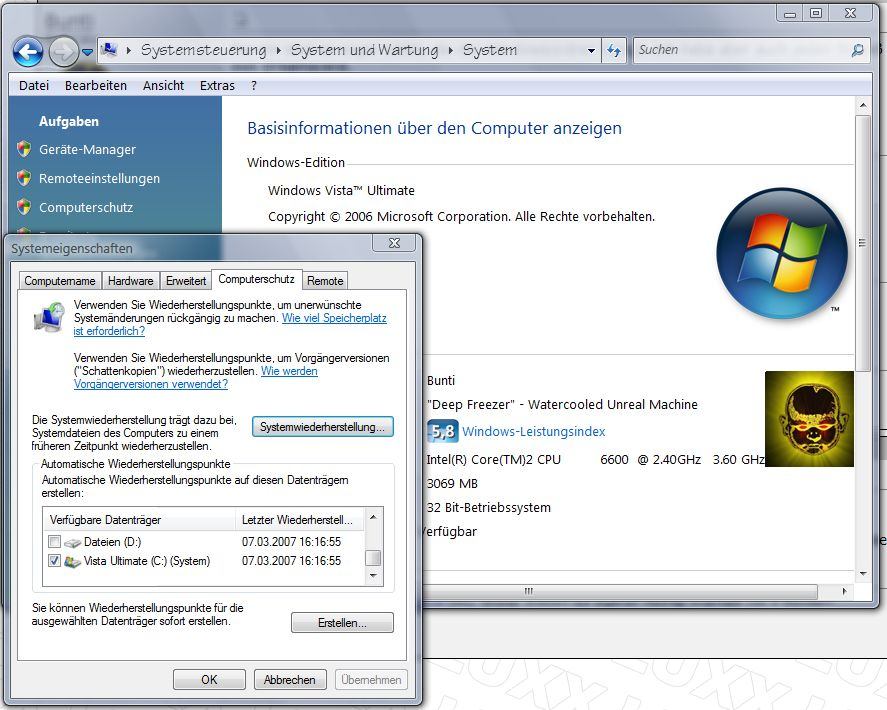The width and height of the screenshot is (887, 710).
Task: Click the drive list scrollbar thumb
Action: click(x=373, y=558)
